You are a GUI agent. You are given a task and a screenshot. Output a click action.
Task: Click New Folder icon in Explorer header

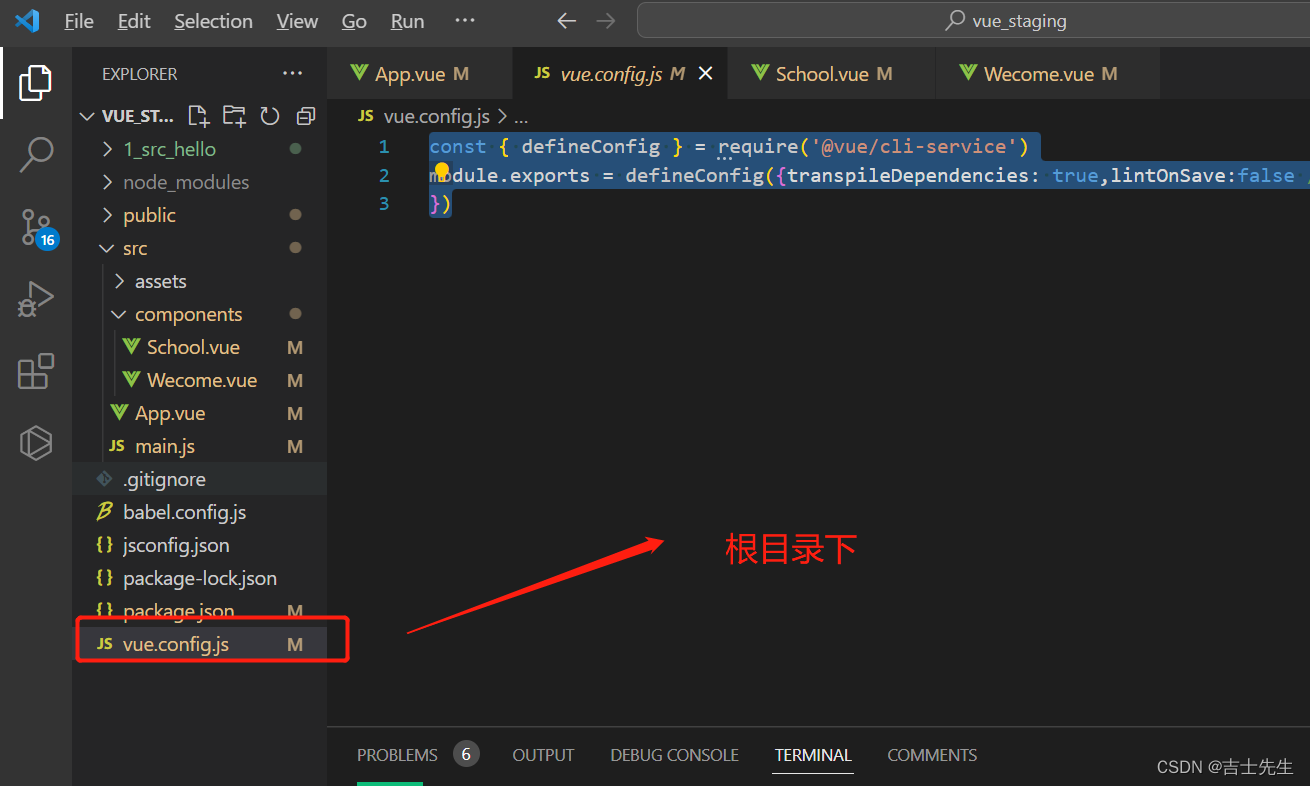234,116
